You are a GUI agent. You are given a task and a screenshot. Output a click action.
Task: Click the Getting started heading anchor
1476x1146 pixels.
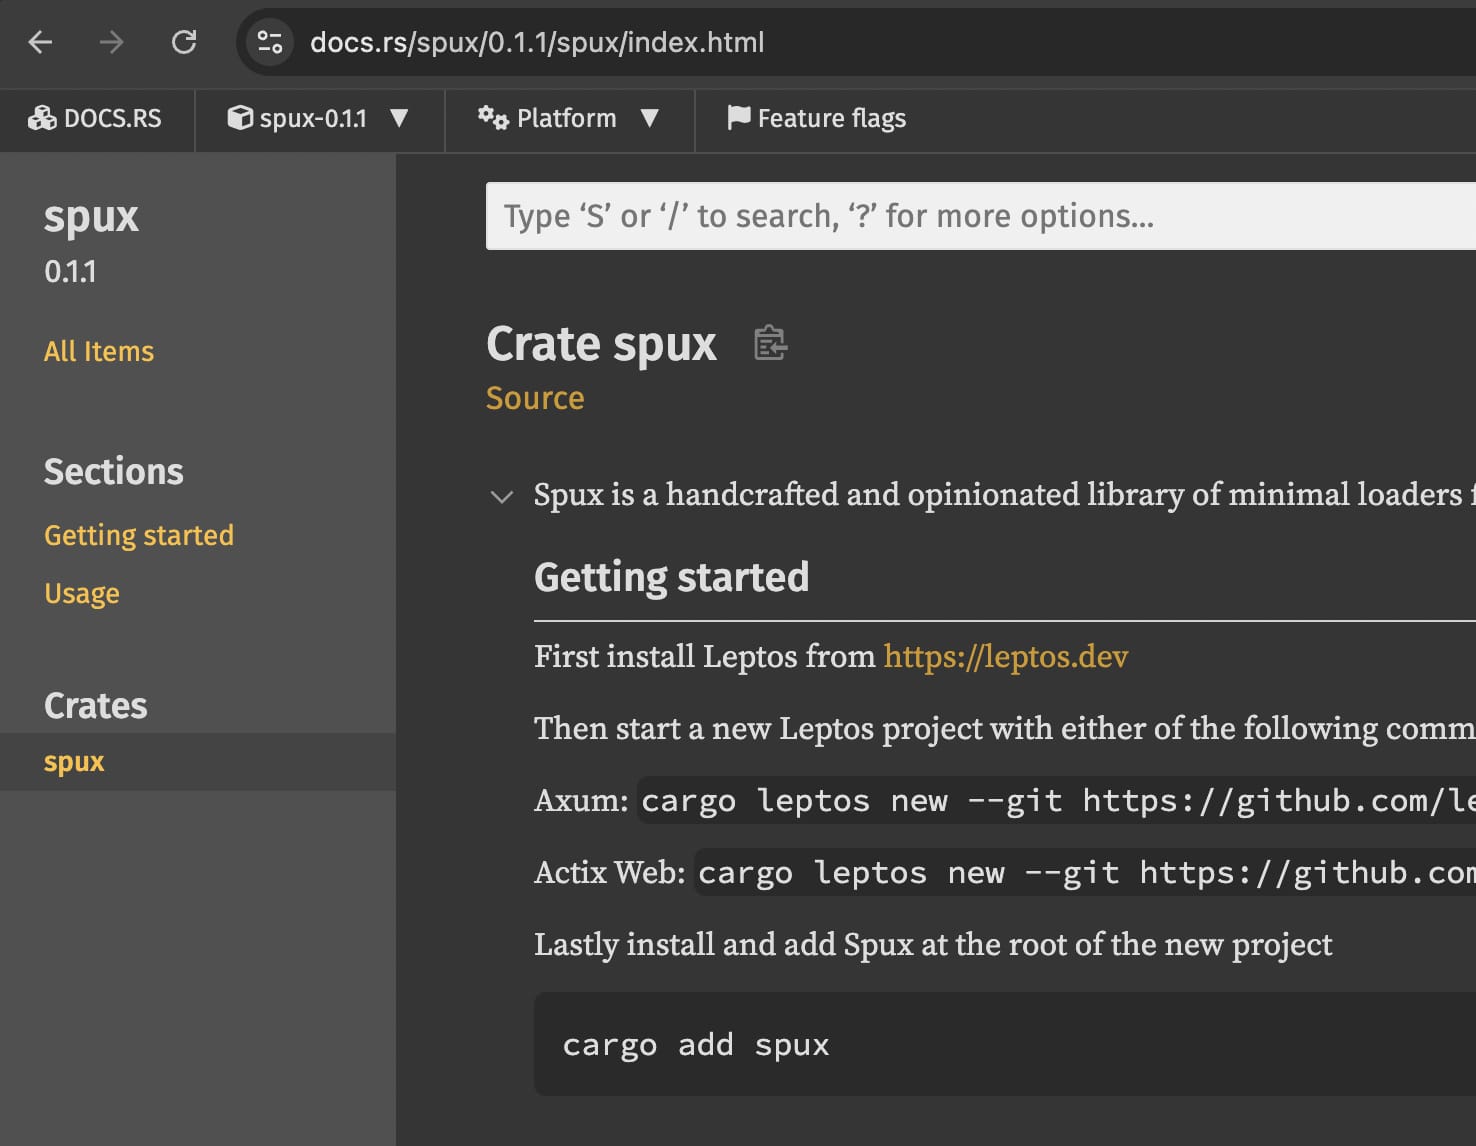[x=672, y=577]
